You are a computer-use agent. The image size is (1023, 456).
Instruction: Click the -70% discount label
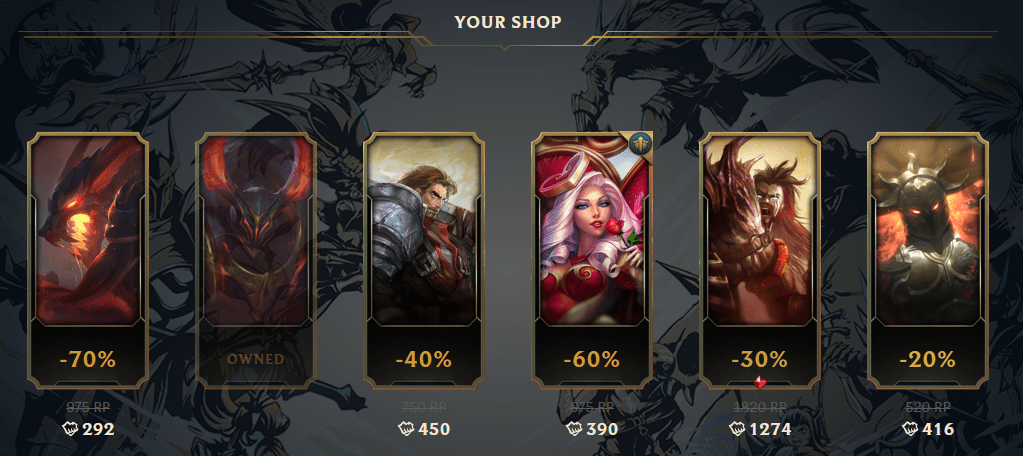[87, 359]
